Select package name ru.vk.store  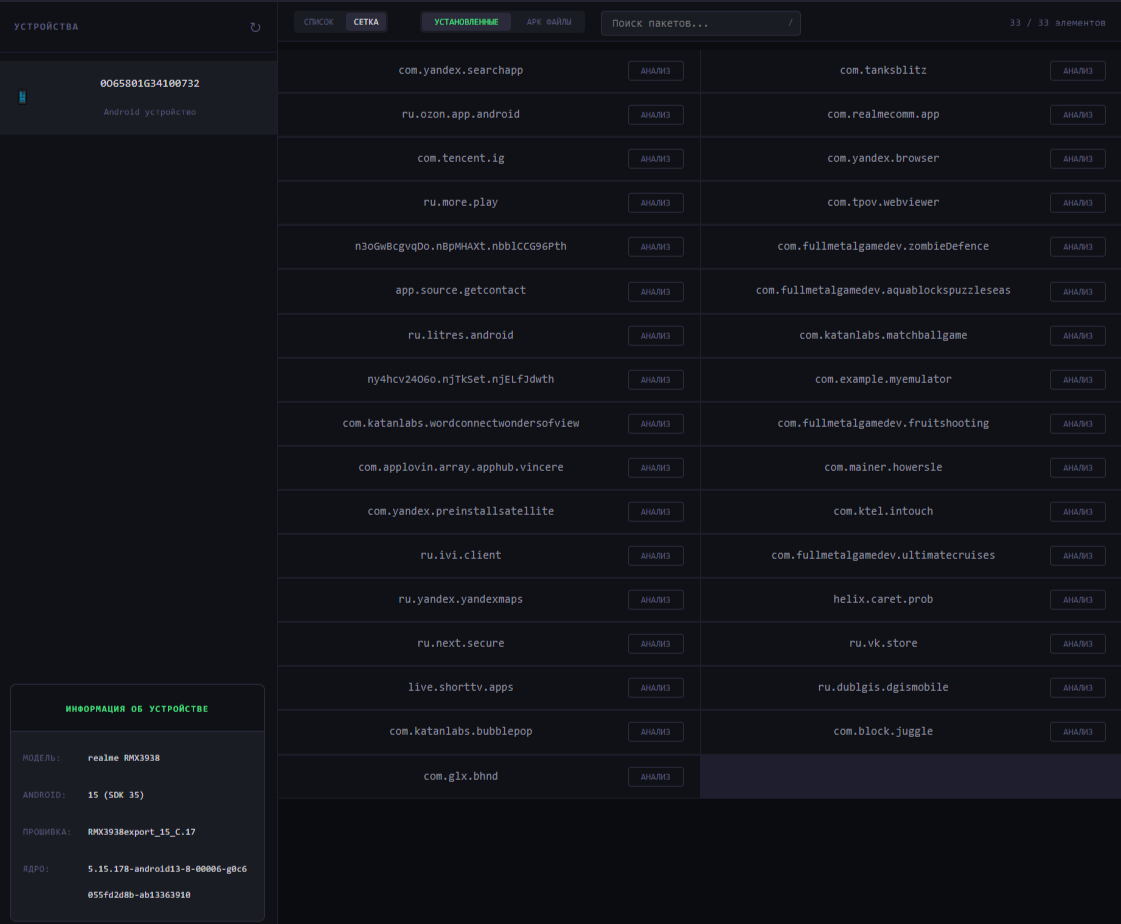[883, 643]
